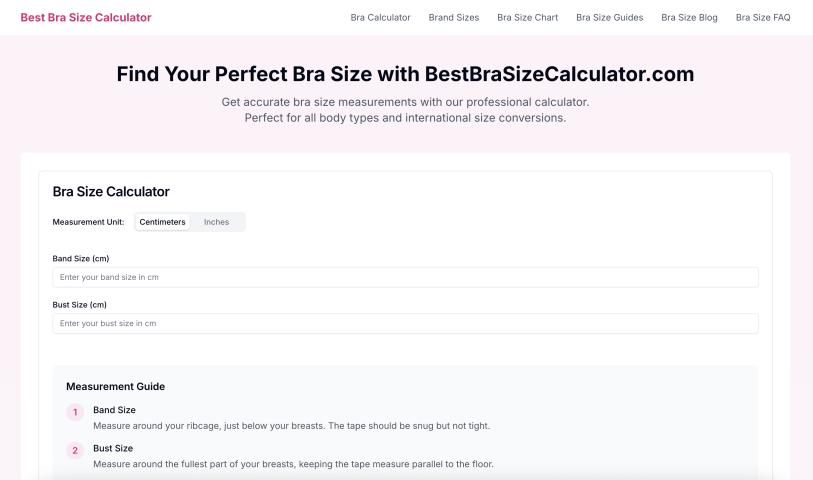Click the Measurement Unit label

tap(88, 222)
